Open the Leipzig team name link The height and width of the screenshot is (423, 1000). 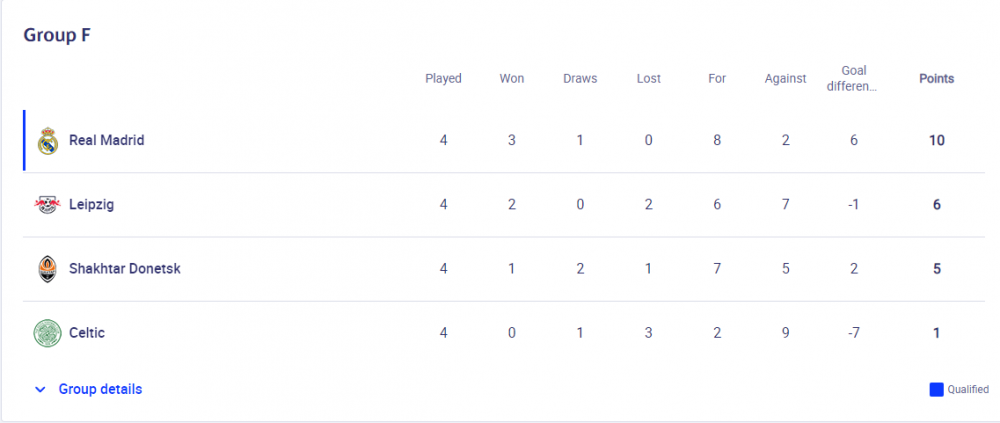click(91, 205)
